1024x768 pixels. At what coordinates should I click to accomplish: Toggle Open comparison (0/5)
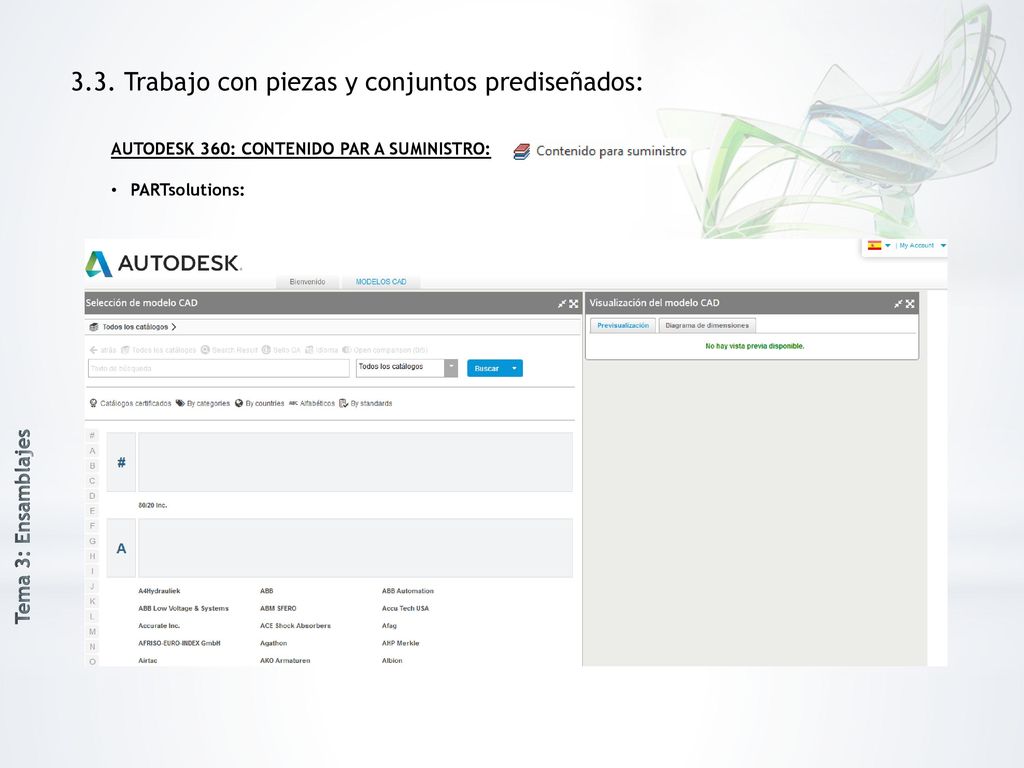click(x=385, y=350)
